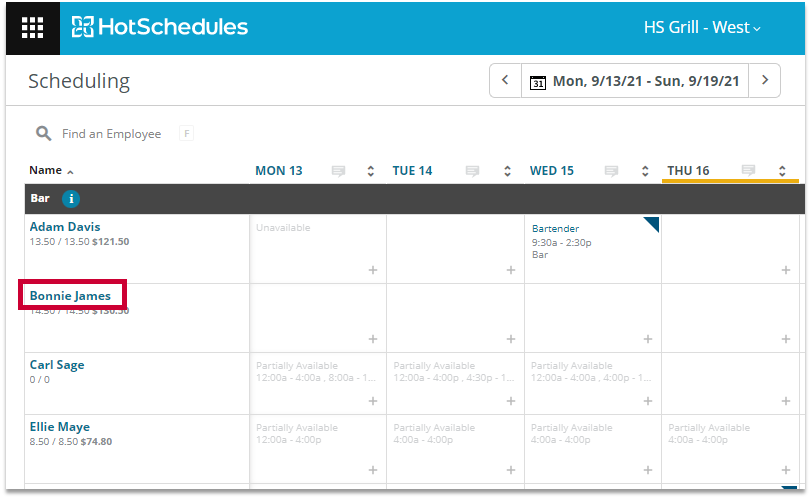Expand the HS Grill - West location dropdown
811x499 pixels.
[x=702, y=27]
